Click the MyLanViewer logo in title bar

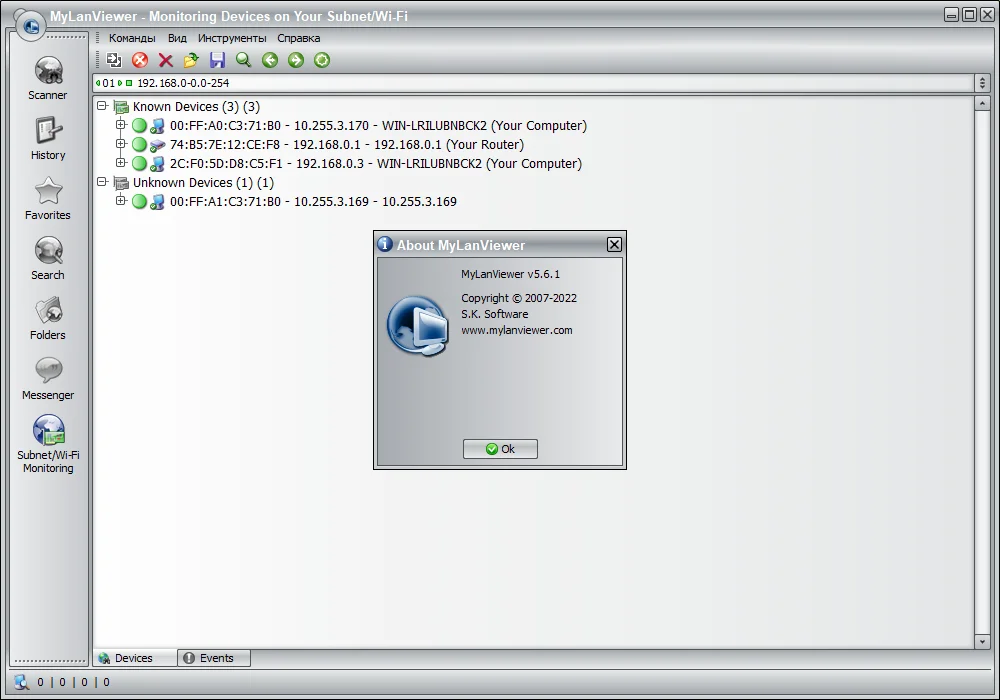[31, 26]
